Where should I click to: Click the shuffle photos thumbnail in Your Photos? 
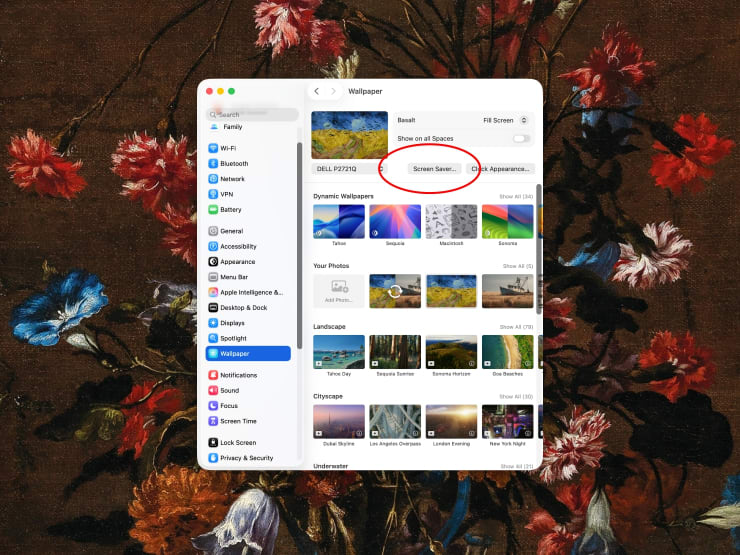395,291
